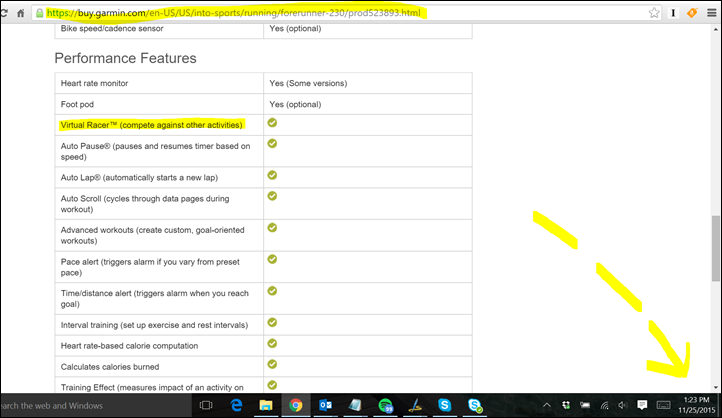This screenshot has width=722, height=418.
Task: Show hidden system tray icons
Action: pos(547,406)
